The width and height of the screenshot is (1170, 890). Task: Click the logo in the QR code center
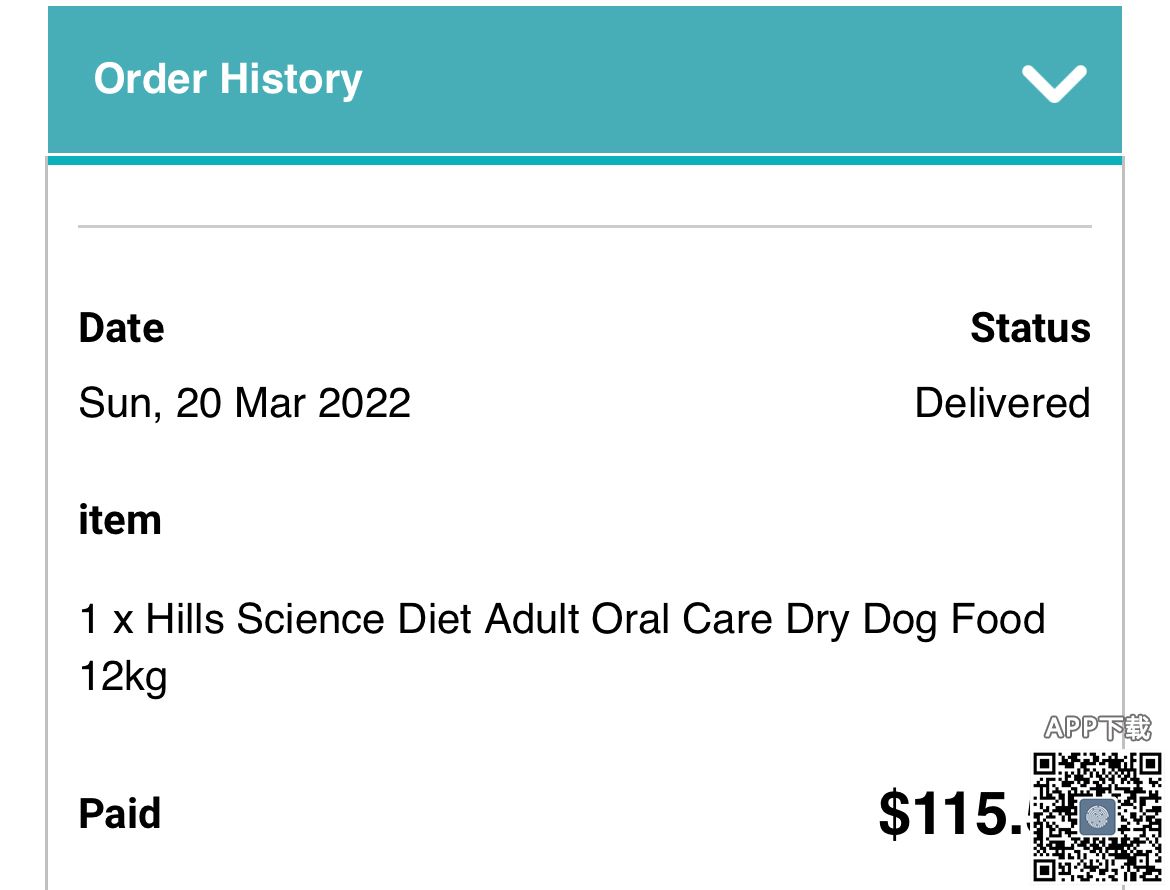click(x=1097, y=817)
